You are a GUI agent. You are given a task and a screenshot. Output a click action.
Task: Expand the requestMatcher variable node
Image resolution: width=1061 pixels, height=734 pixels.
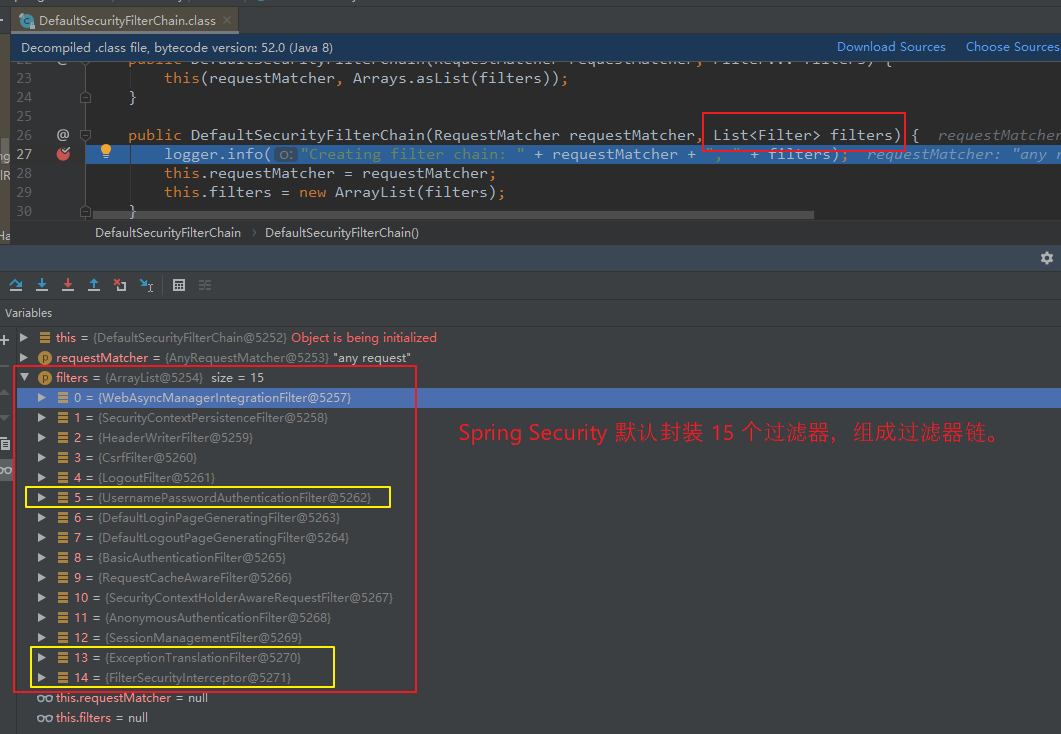24,357
